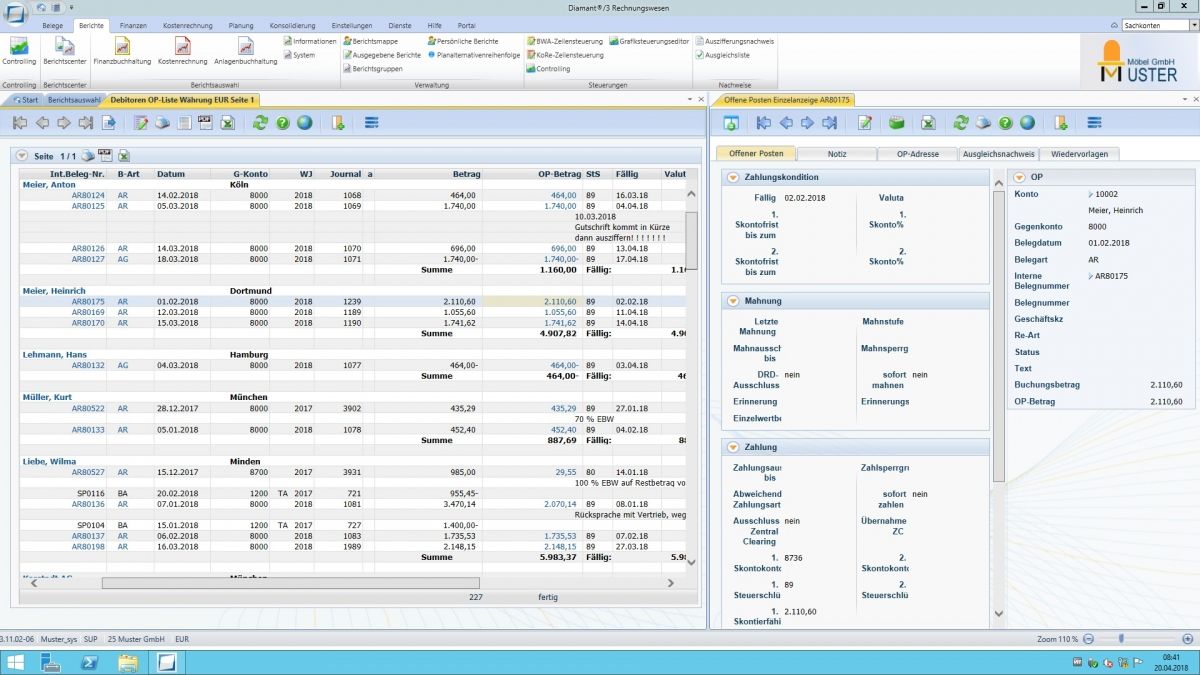This screenshot has height=675, width=1200.
Task: Open the Sachkonten dropdown
Action: pos(1195,25)
